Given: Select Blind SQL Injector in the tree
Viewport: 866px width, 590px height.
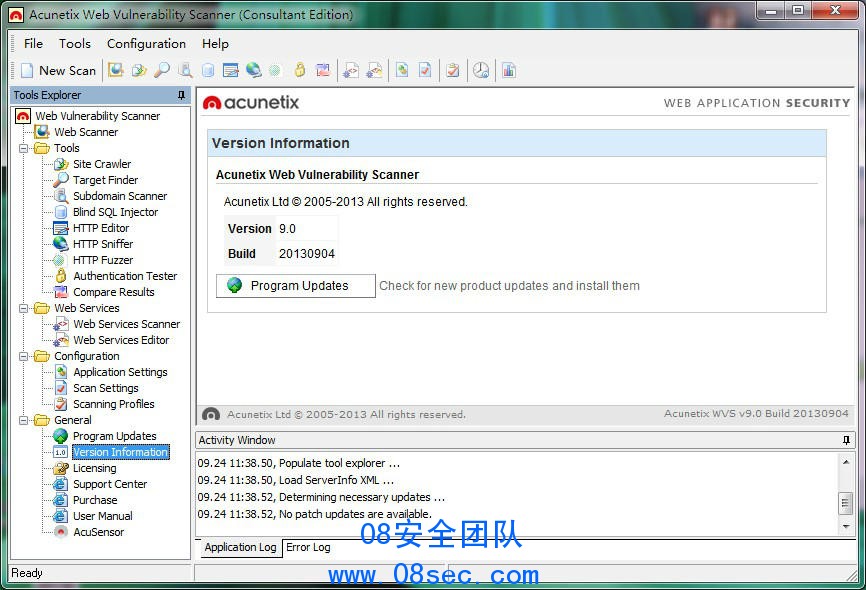Looking at the screenshot, I should pos(115,212).
